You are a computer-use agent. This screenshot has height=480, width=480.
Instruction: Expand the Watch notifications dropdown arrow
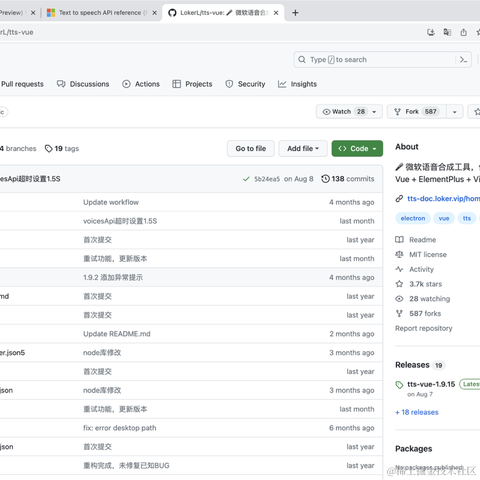tap(374, 112)
